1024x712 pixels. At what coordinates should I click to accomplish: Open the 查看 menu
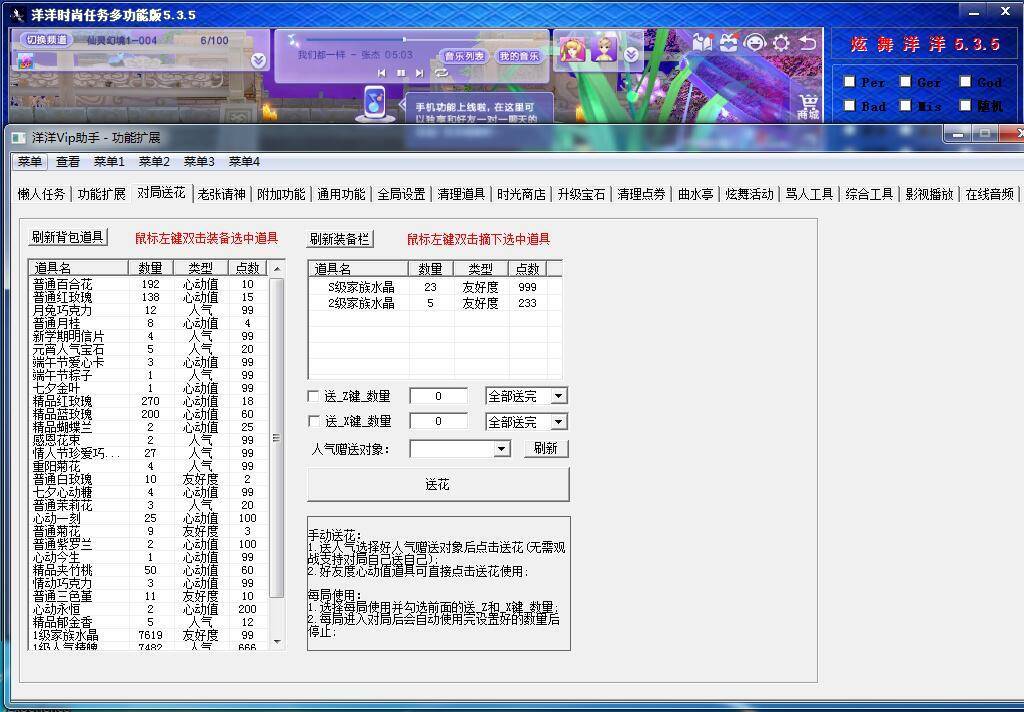[x=68, y=161]
